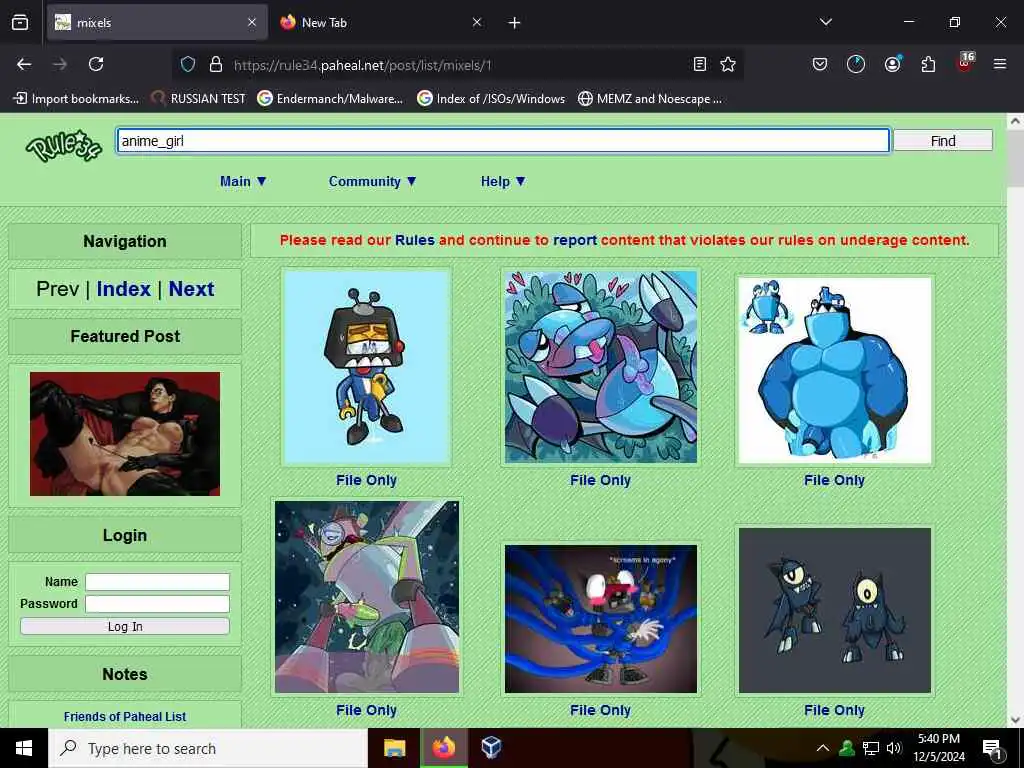This screenshot has width=1024, height=768.
Task: Open the Endermanch/Malware bookmark
Action: click(x=330, y=99)
